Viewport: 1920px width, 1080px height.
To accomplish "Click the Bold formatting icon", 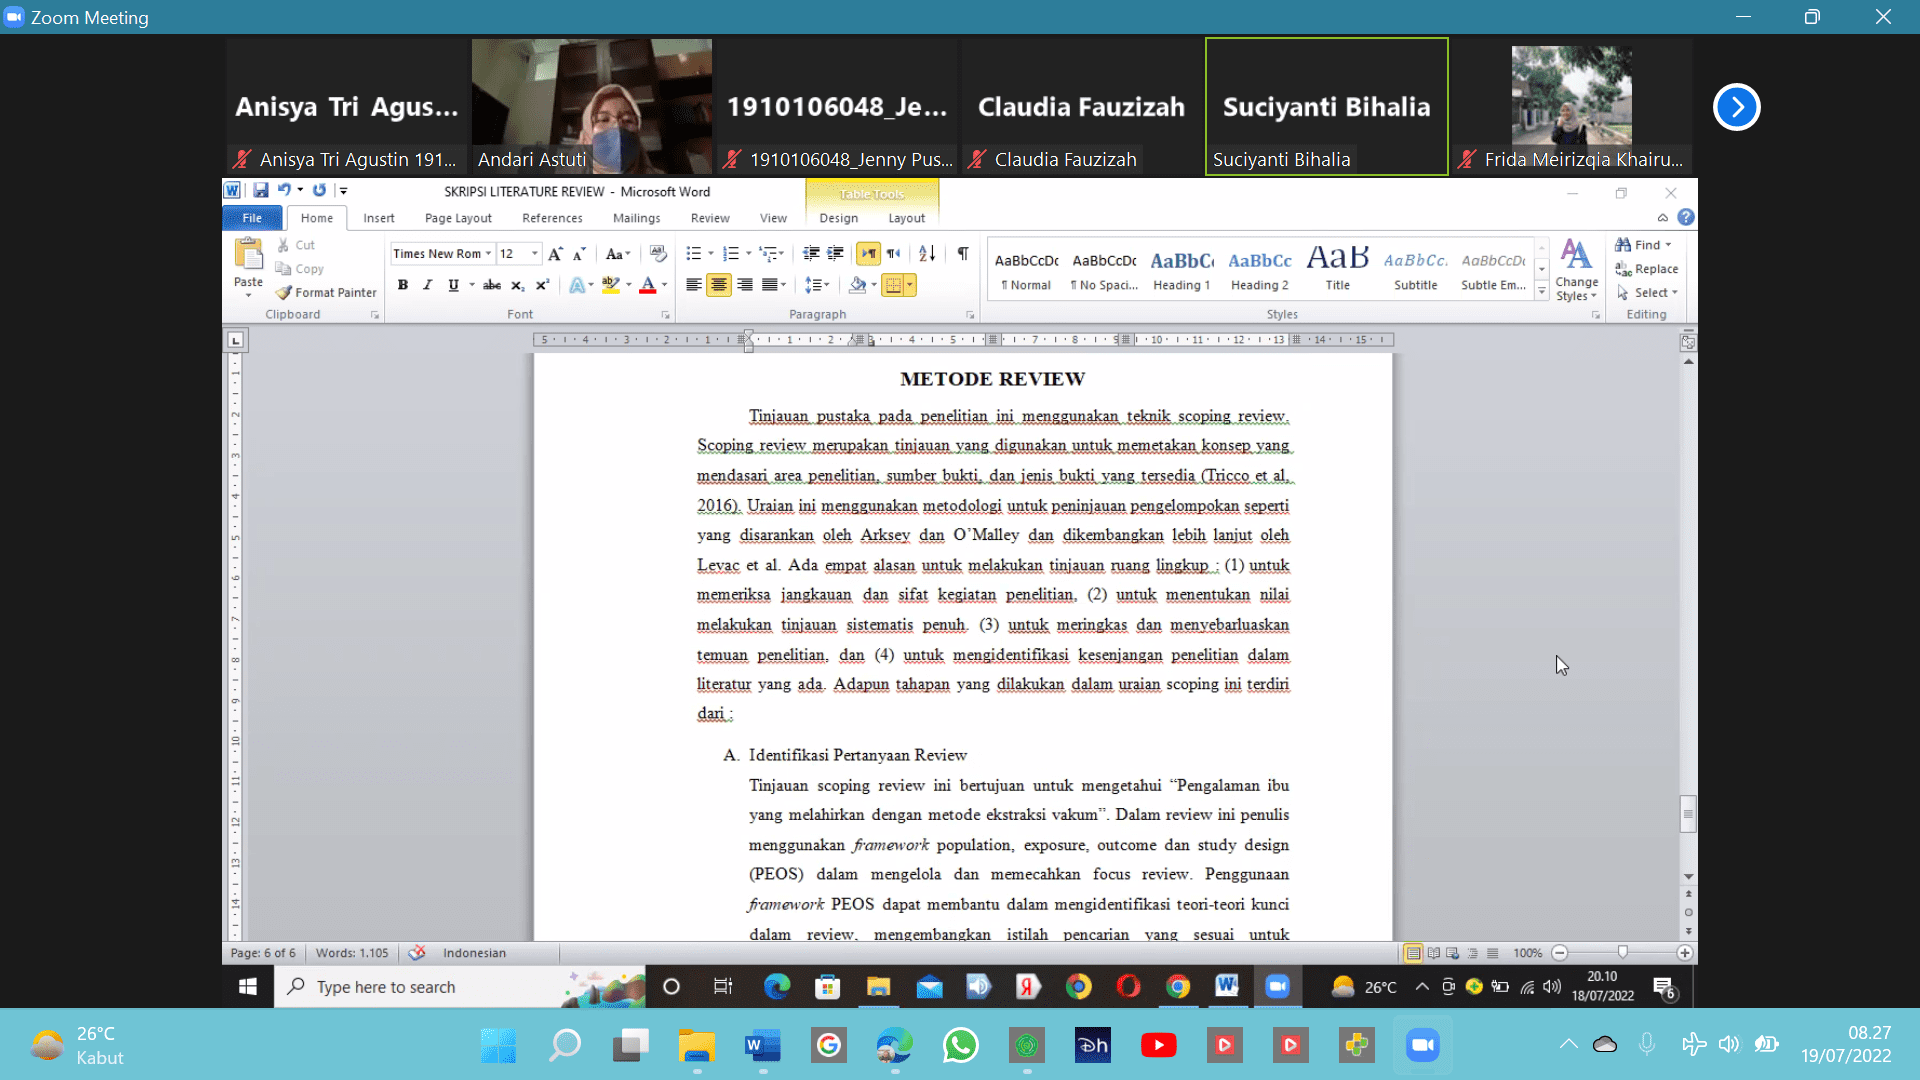I will pos(403,285).
